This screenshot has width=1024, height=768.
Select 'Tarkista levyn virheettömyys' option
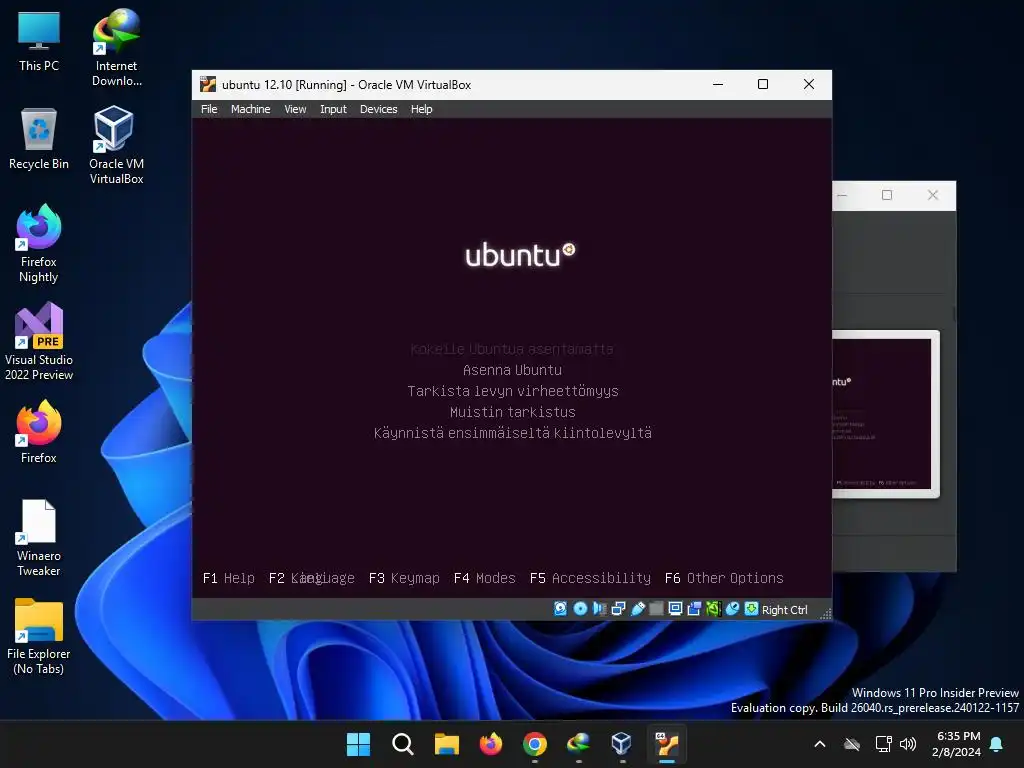tap(513, 391)
